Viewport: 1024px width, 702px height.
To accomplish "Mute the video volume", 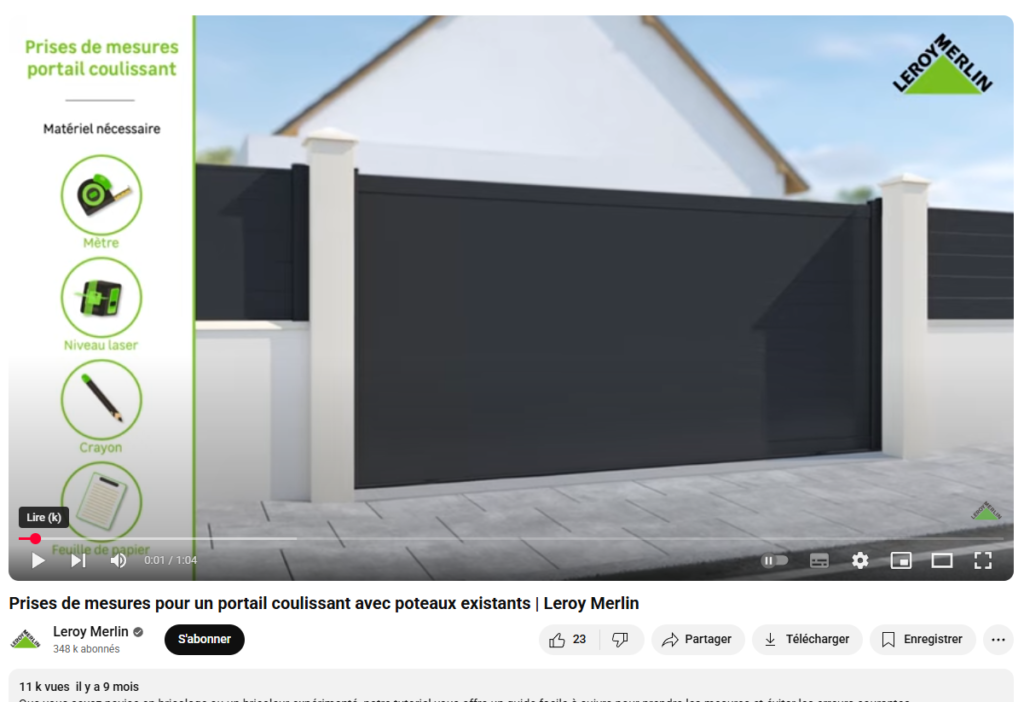I will point(118,561).
